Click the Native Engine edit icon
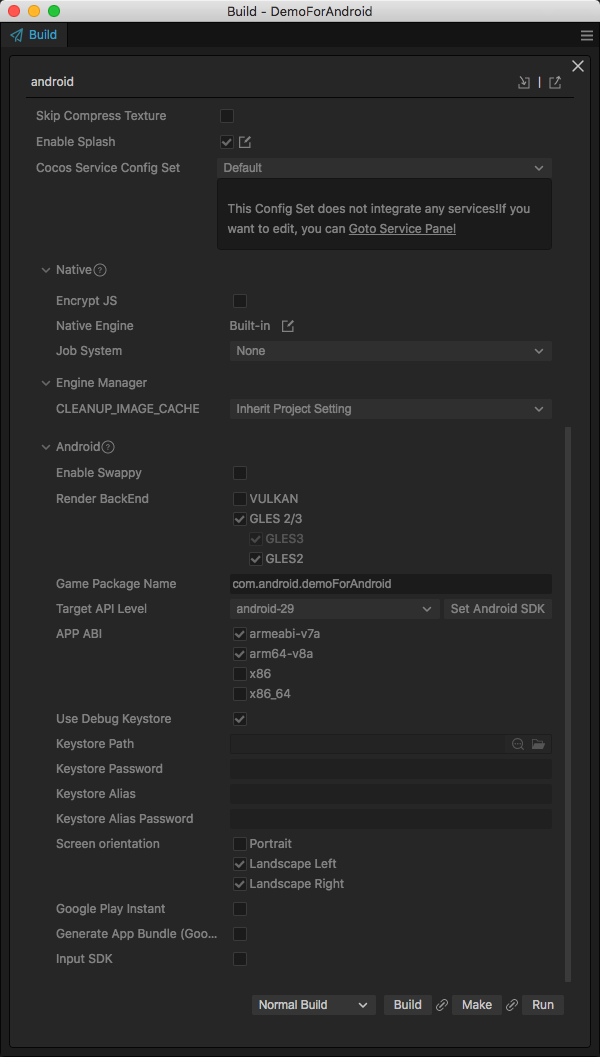This screenshot has width=600, height=1057. pos(288,326)
